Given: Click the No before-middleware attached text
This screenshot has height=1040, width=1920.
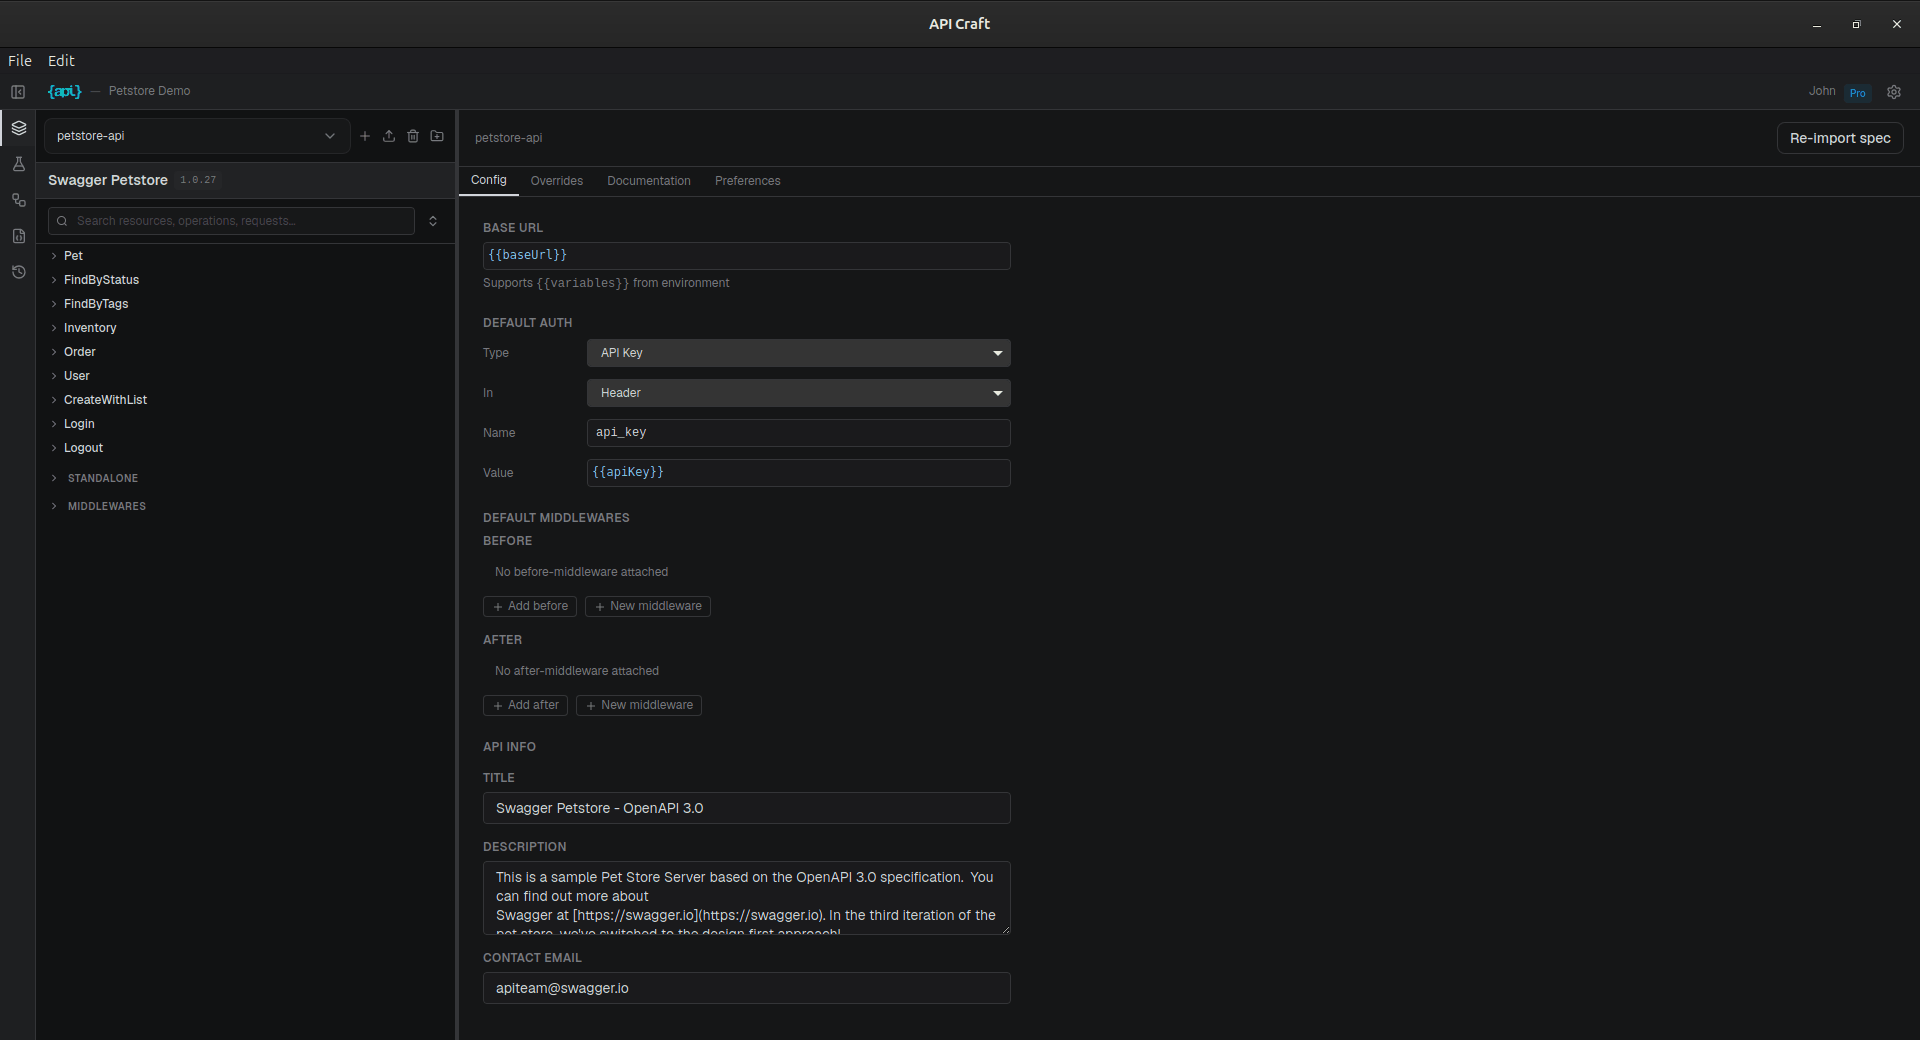Looking at the screenshot, I should point(581,572).
